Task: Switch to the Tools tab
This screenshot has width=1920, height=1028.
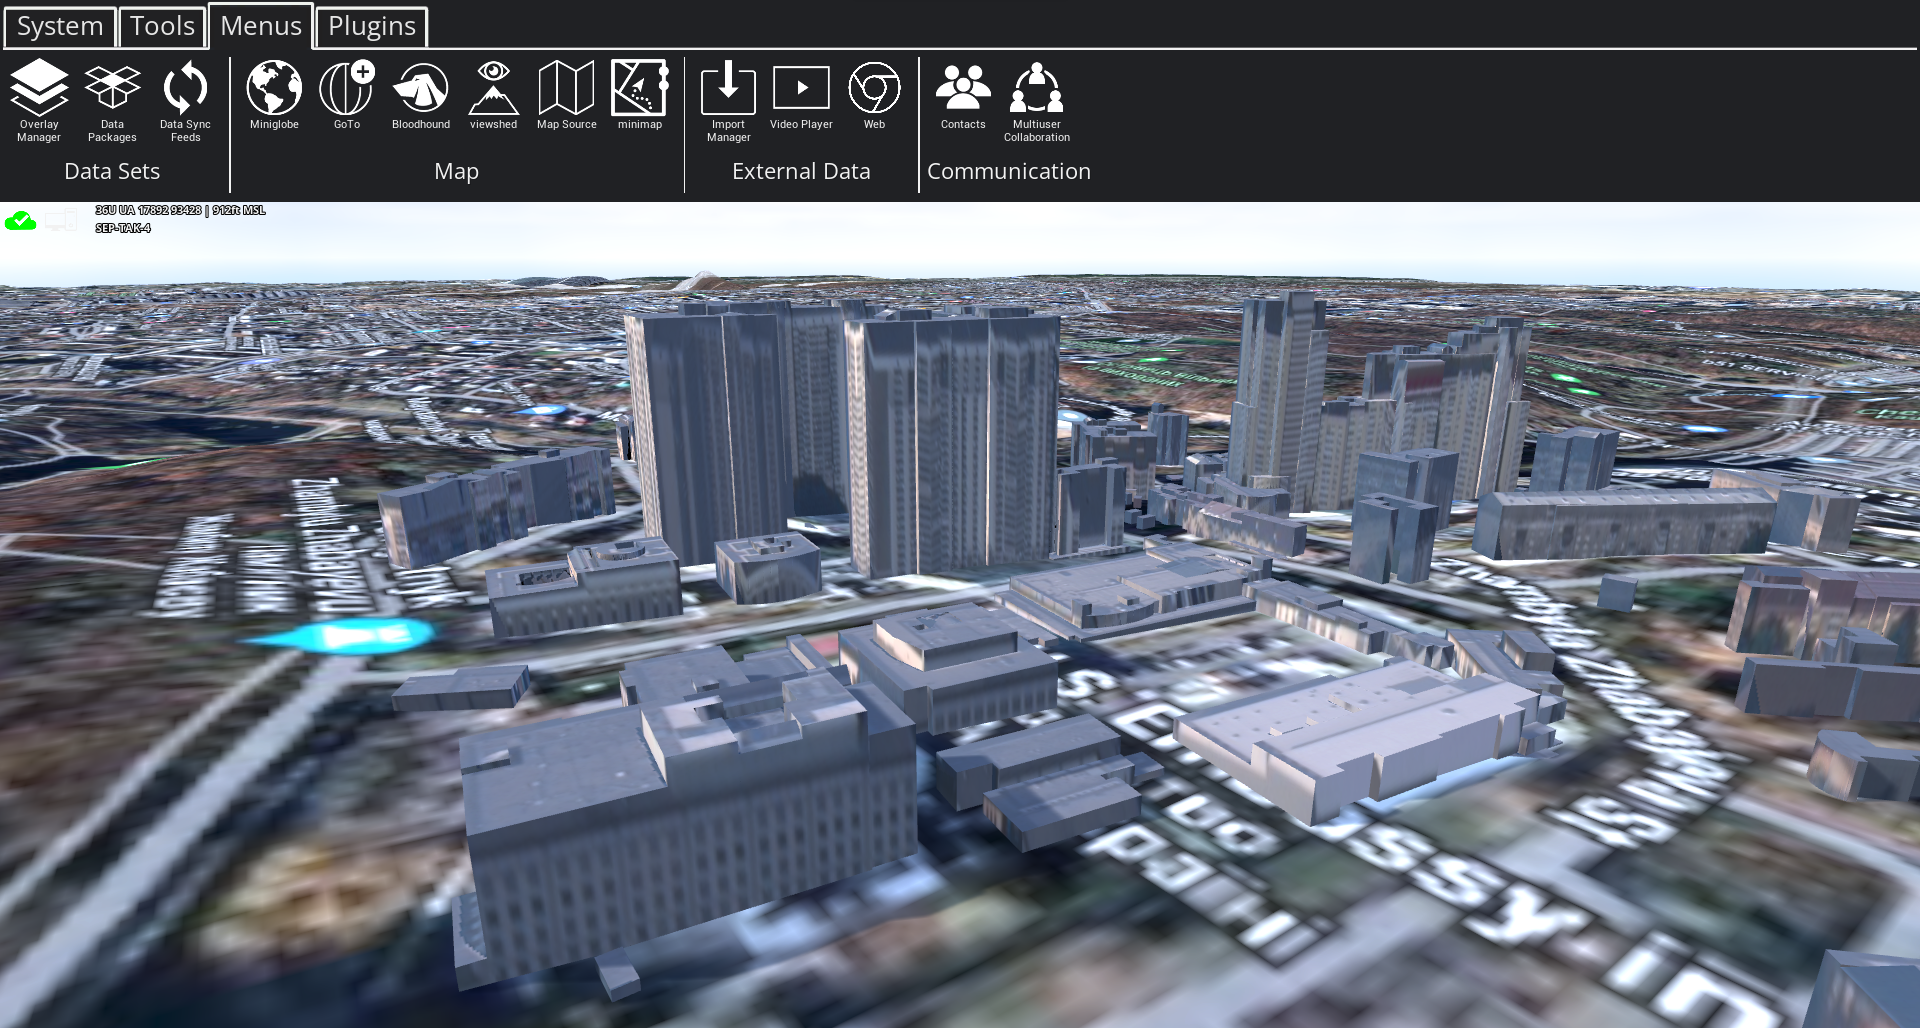Action: coord(162,27)
